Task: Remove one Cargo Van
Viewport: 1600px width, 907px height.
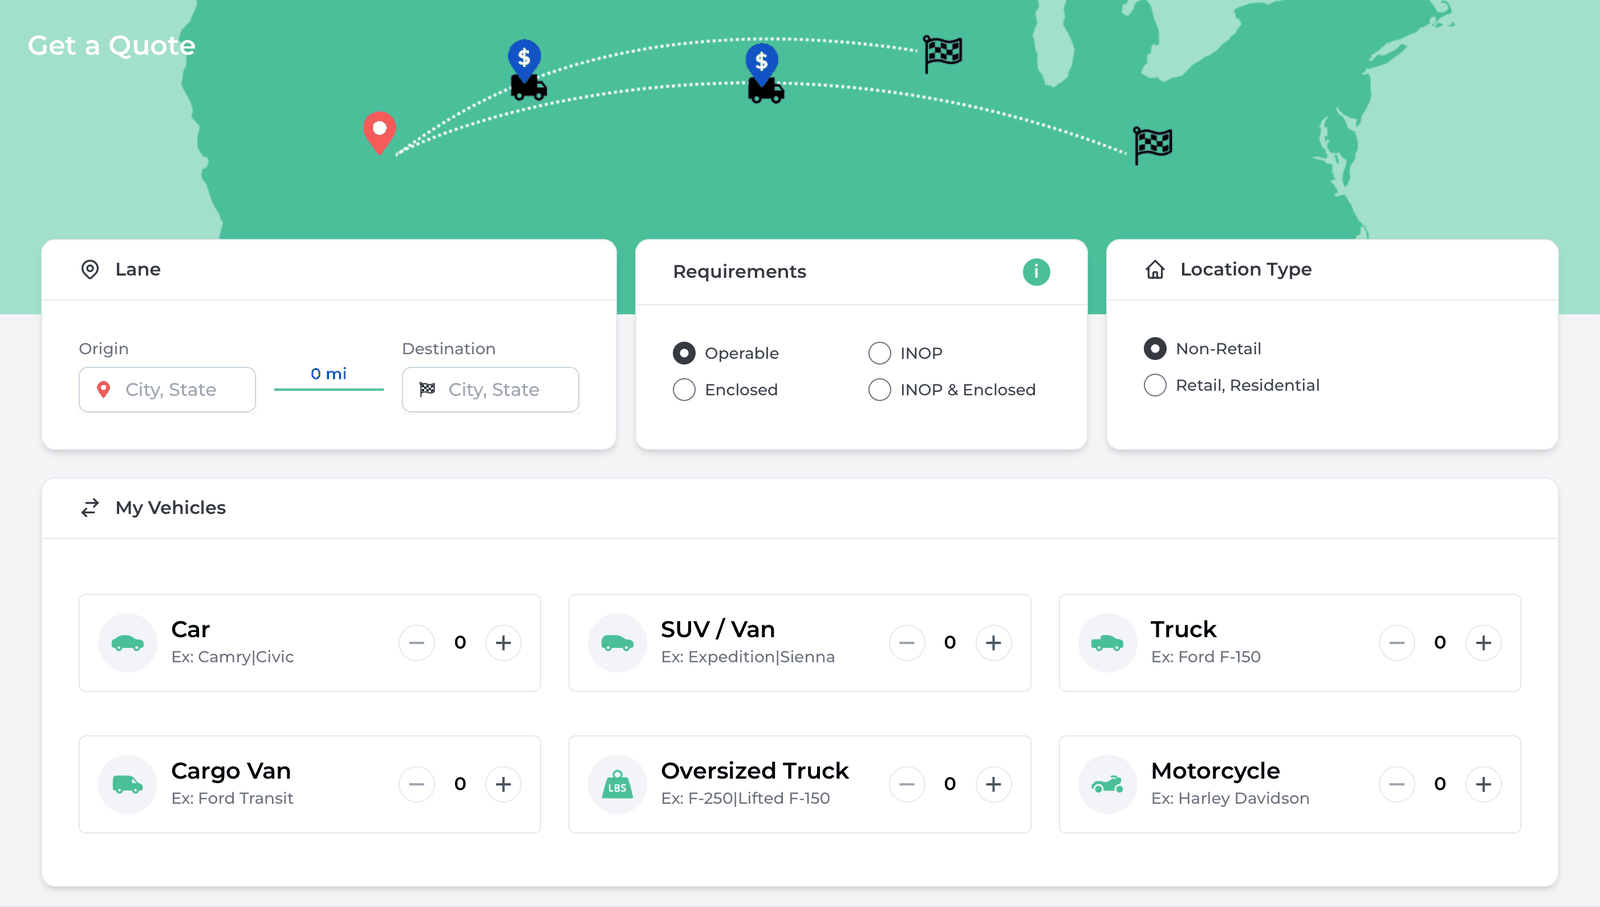Action: pos(417,785)
